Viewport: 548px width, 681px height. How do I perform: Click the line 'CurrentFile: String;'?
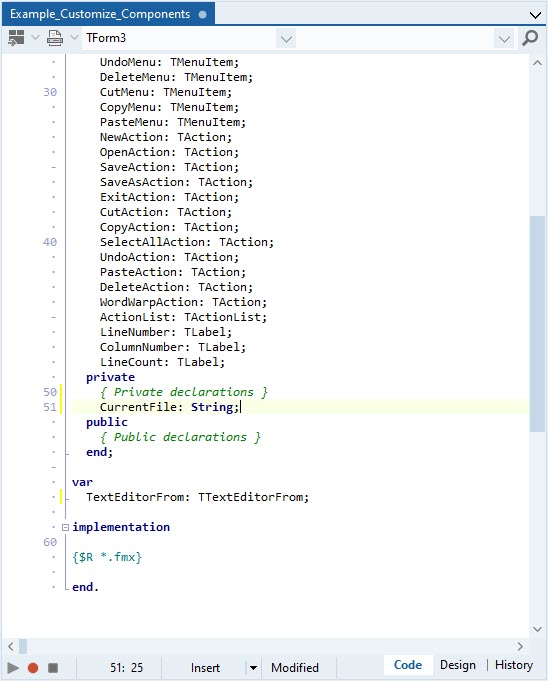169,407
